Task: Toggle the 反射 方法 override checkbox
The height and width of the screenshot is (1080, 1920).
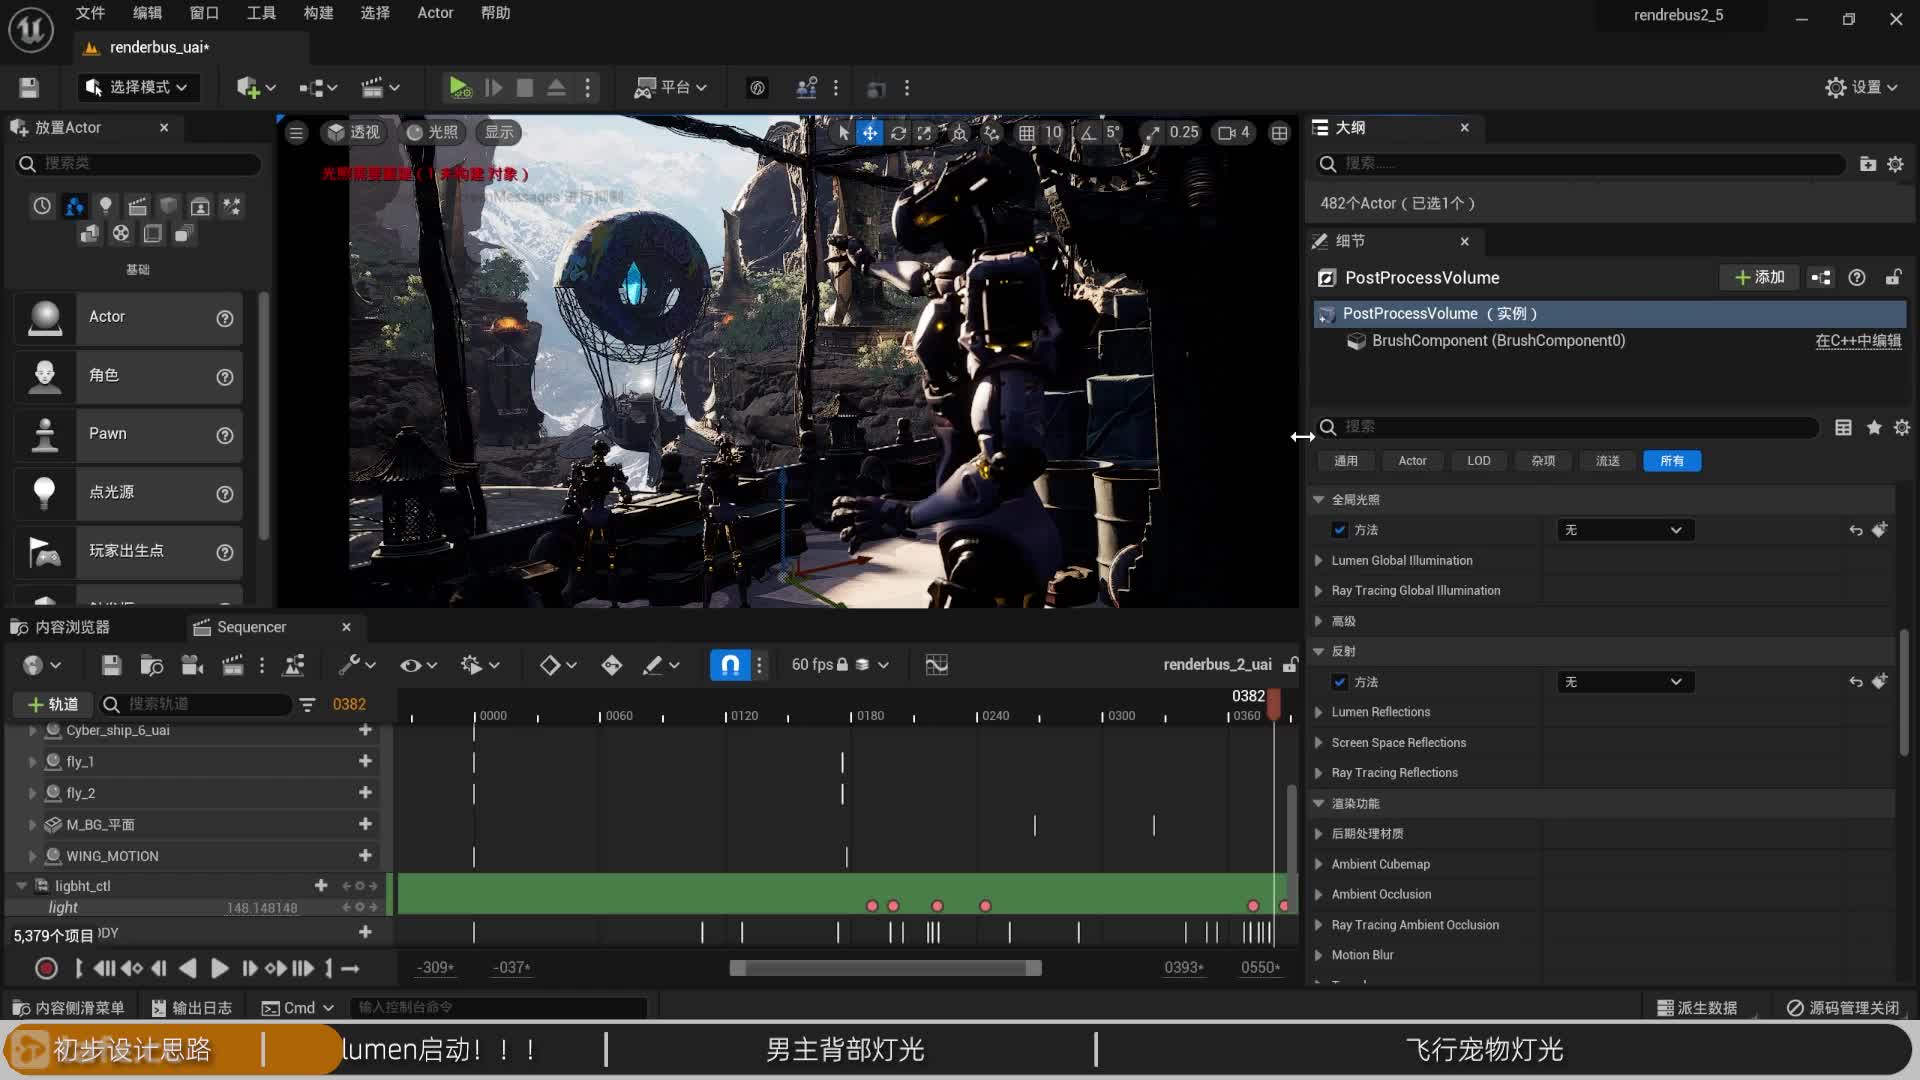Action: pos(1340,682)
